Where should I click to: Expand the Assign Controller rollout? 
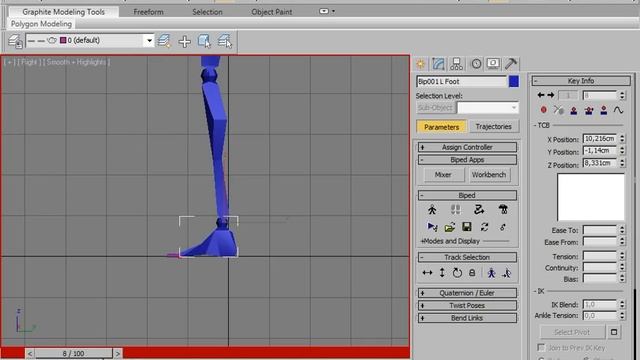467,147
